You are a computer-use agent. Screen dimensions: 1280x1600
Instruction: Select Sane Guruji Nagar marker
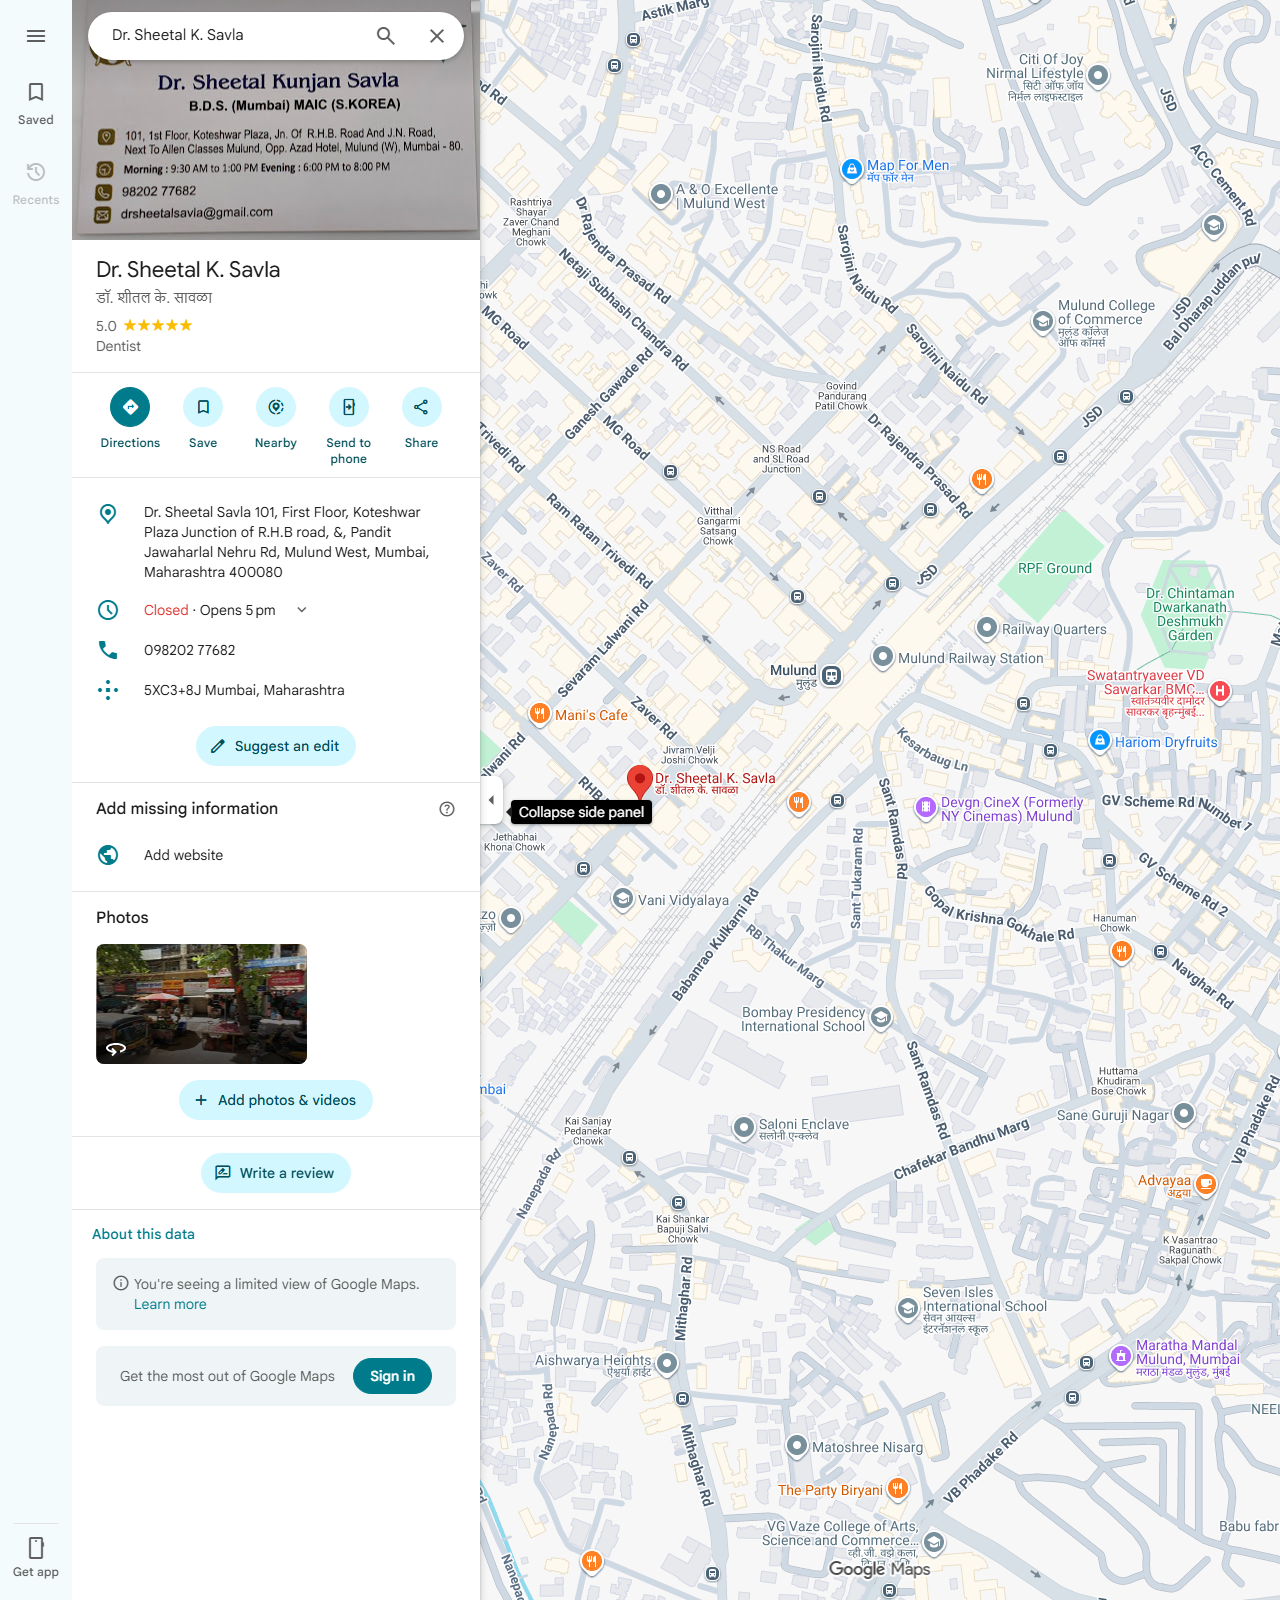pos(1184,1113)
